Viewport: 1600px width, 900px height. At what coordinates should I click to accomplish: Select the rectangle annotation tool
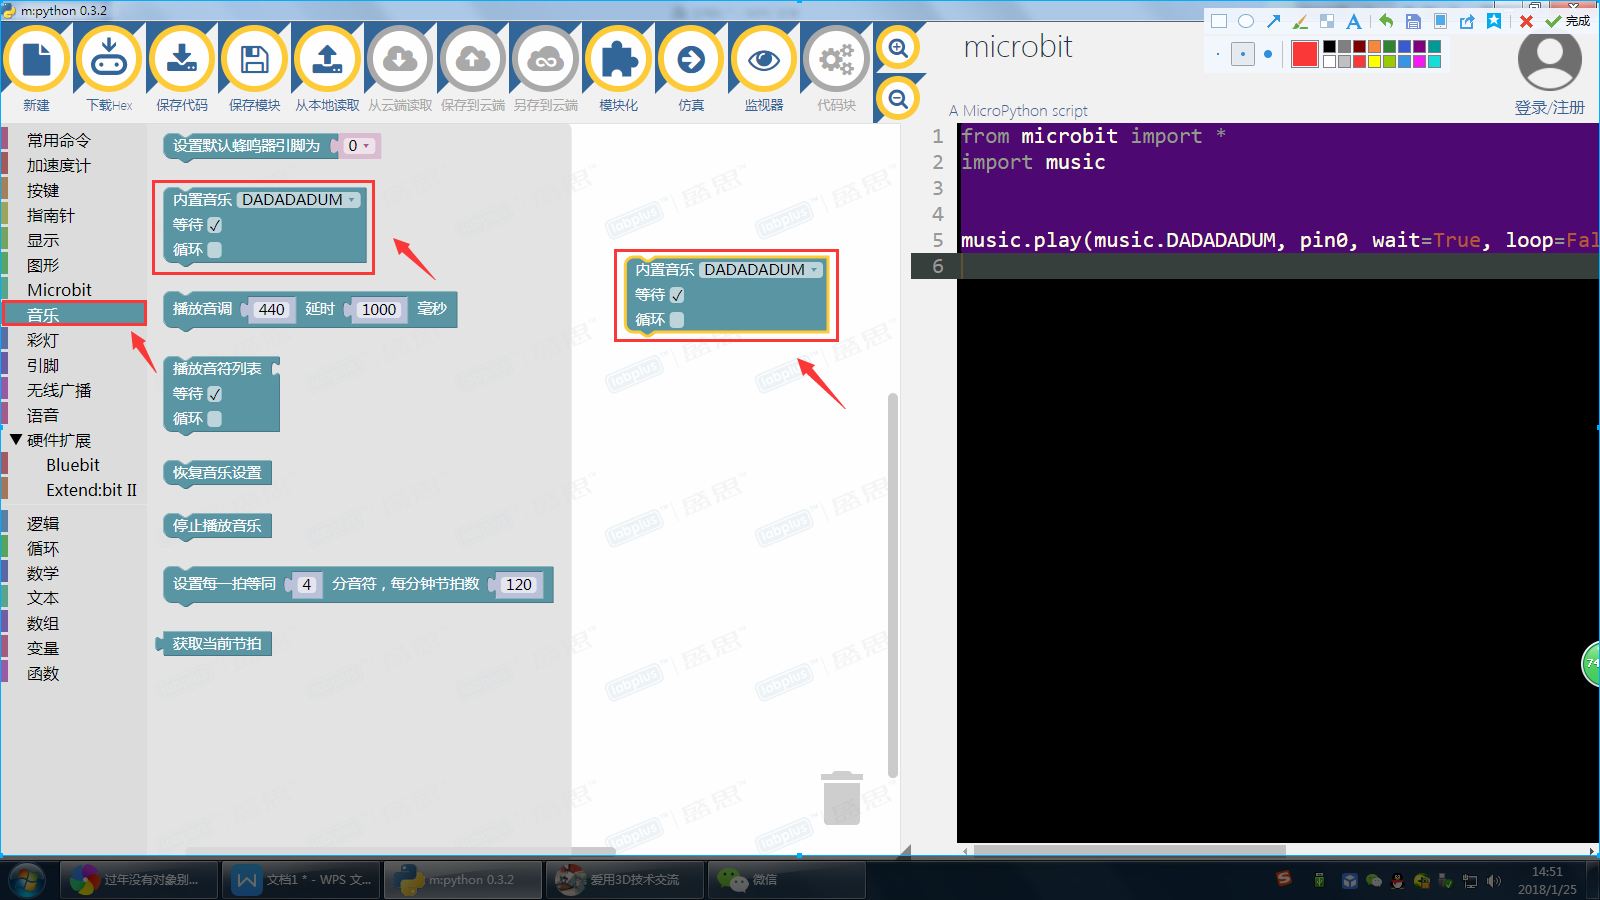(1219, 21)
